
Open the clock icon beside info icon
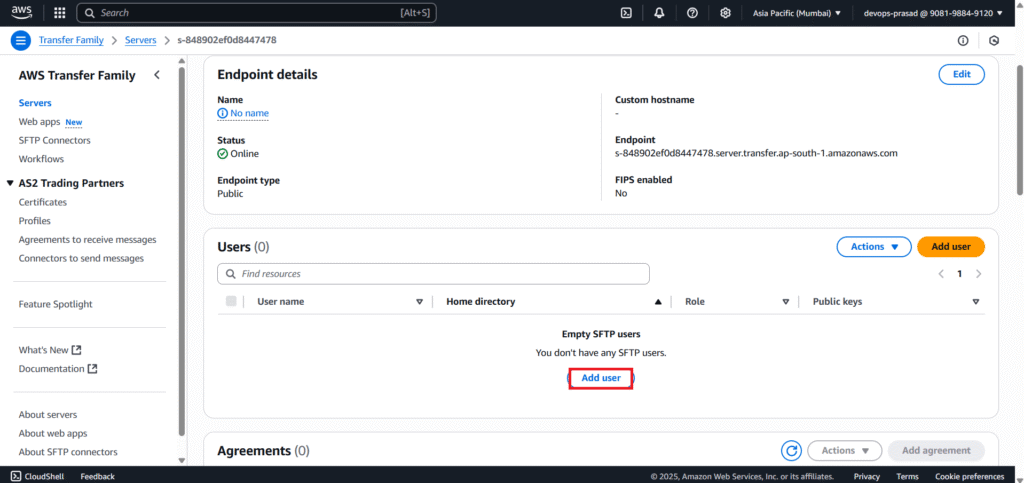[994, 40]
